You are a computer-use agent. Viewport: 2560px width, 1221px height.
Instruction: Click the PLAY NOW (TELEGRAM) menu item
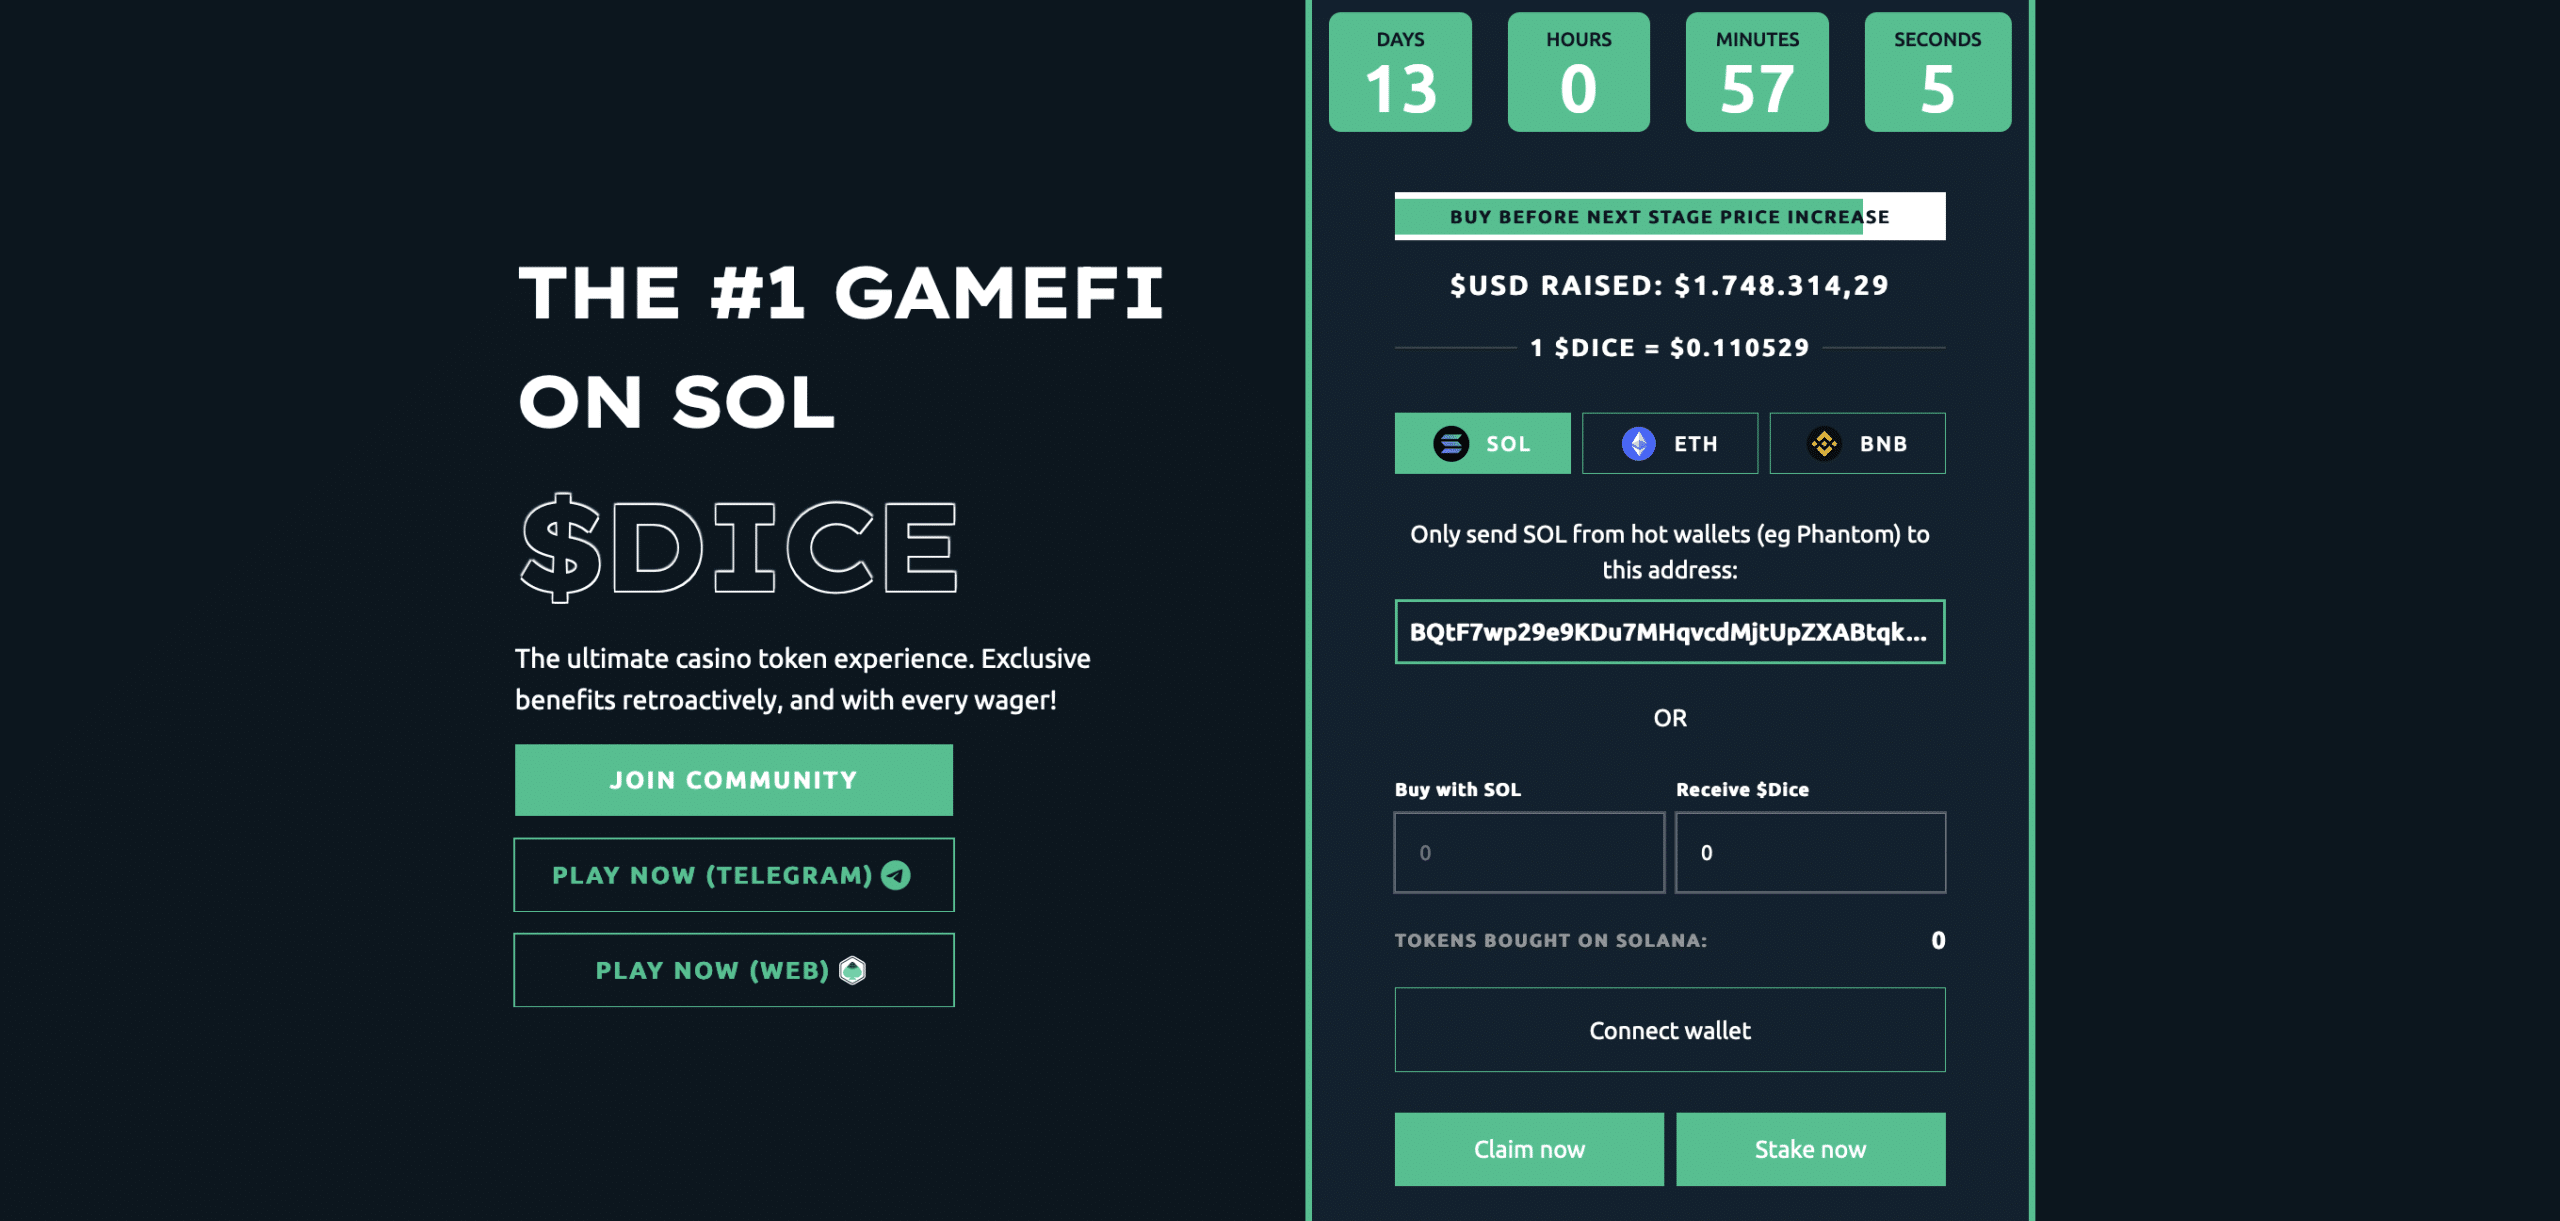click(x=733, y=875)
